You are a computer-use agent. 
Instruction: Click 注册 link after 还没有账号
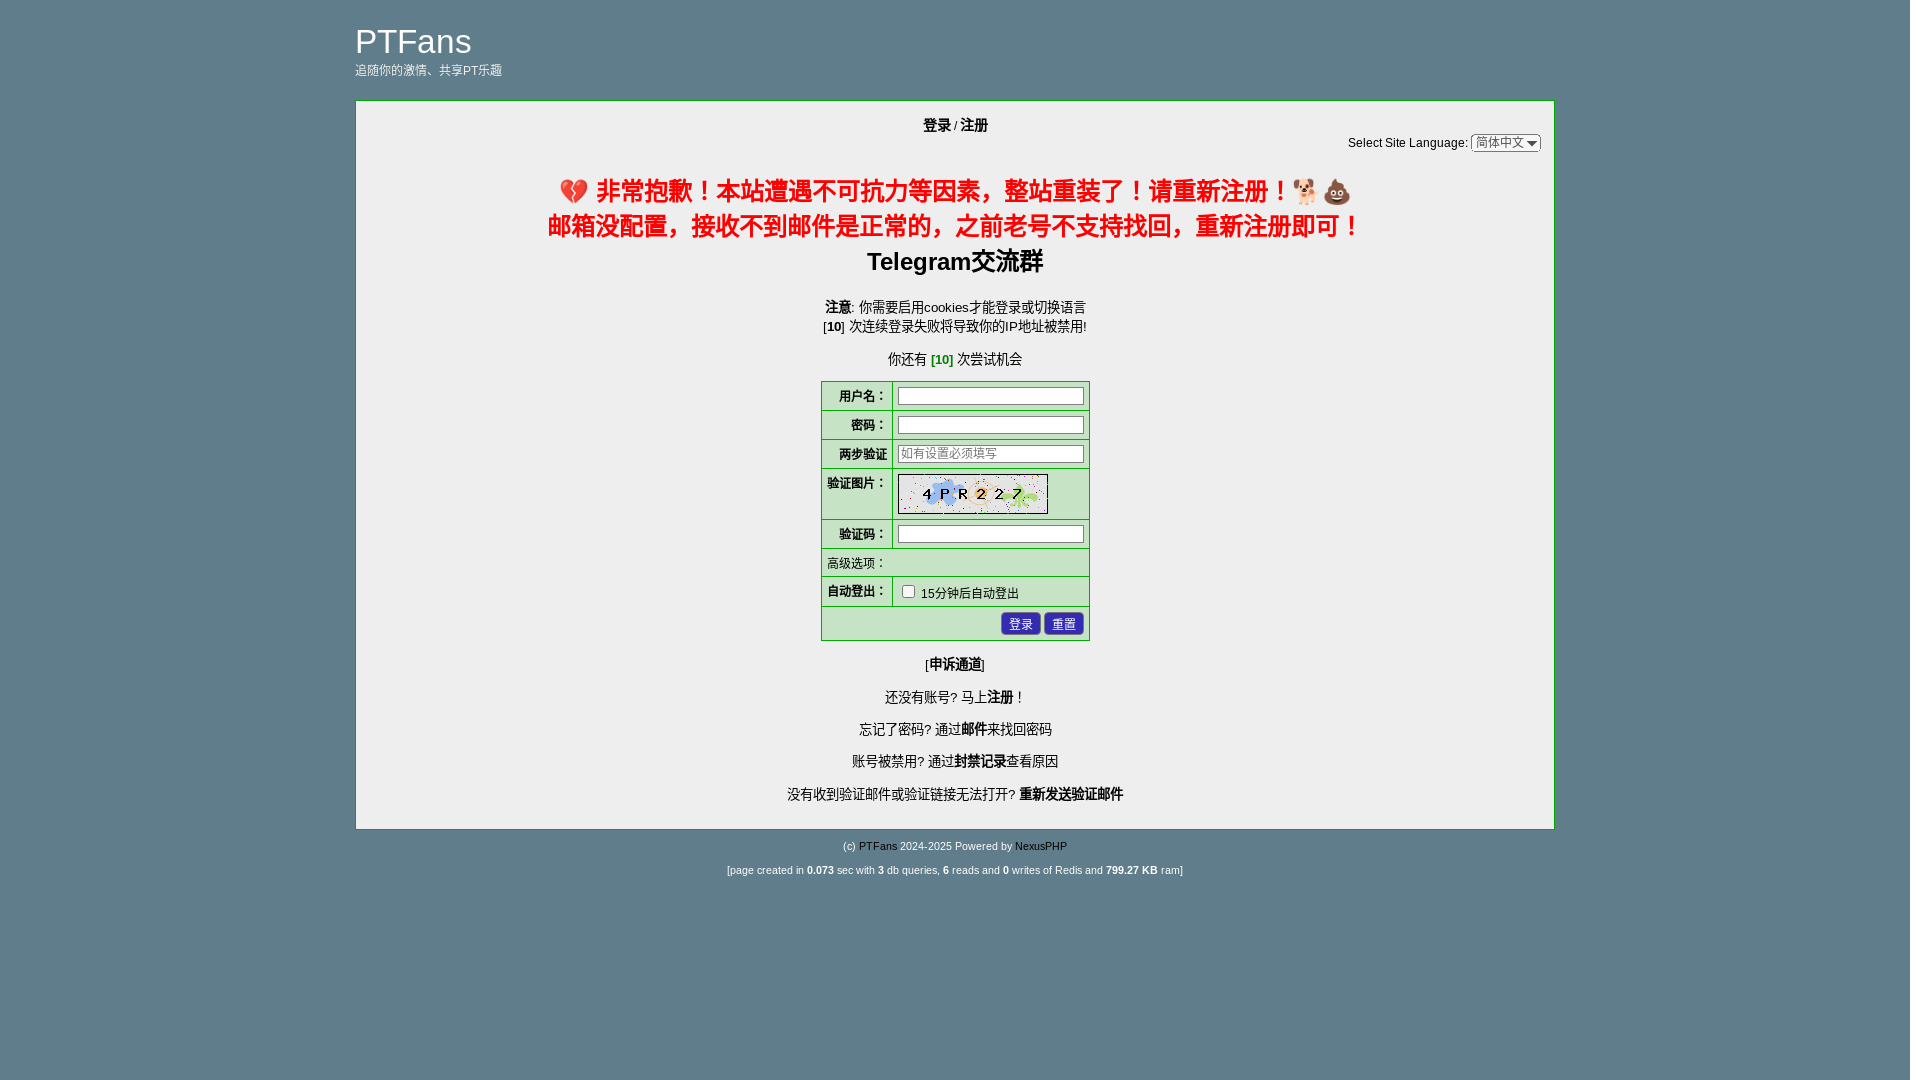pyautogui.click(x=1000, y=698)
